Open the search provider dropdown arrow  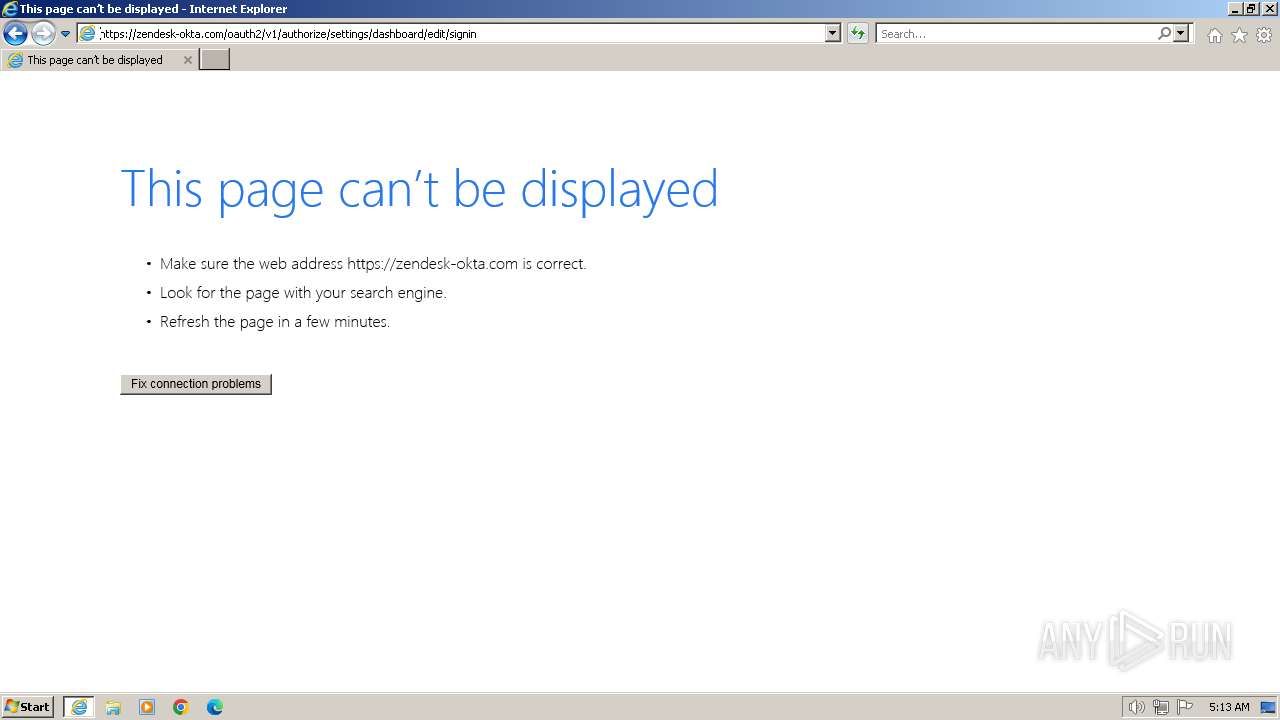[x=1181, y=33]
